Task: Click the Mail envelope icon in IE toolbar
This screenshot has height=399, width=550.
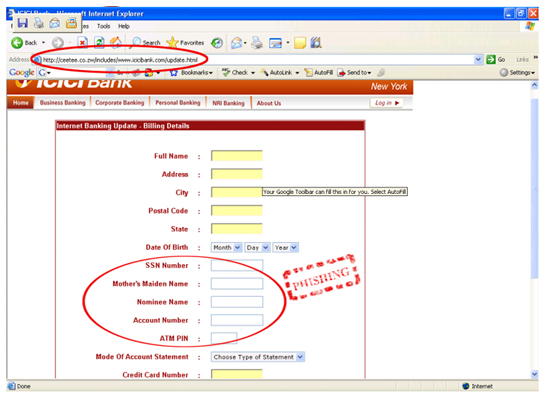Action: tap(237, 43)
